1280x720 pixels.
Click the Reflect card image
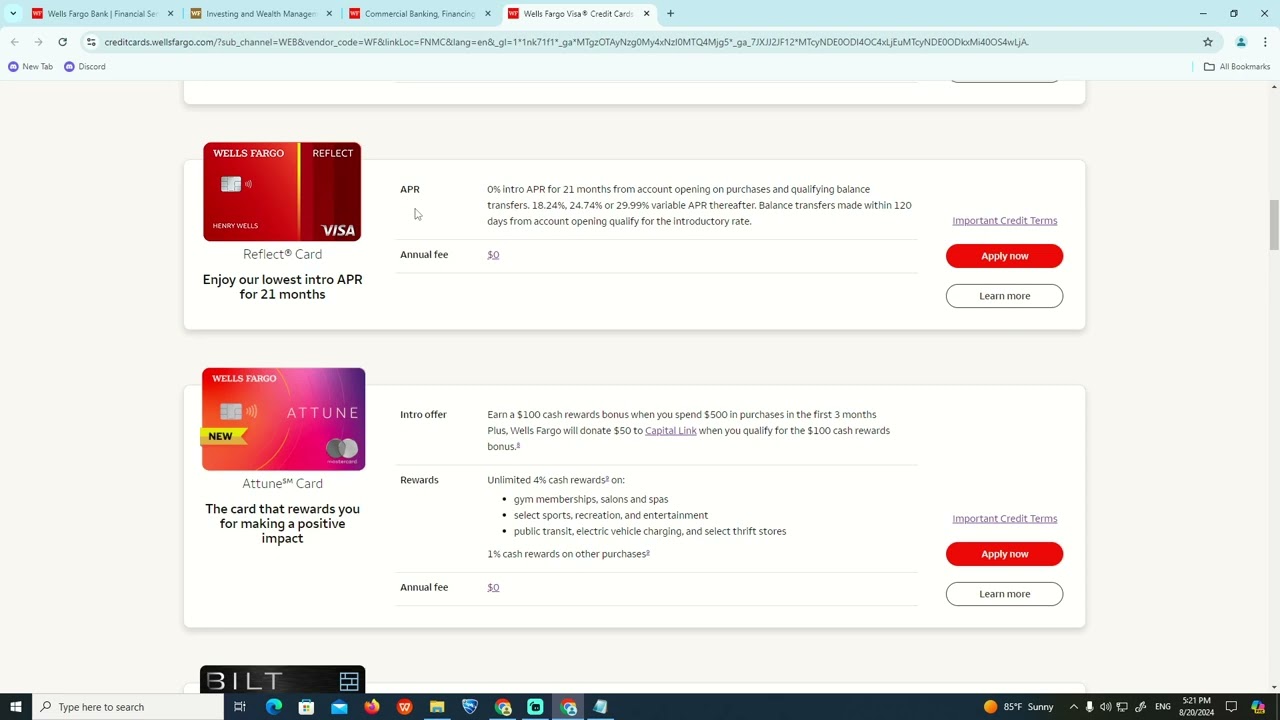pyautogui.click(x=282, y=192)
